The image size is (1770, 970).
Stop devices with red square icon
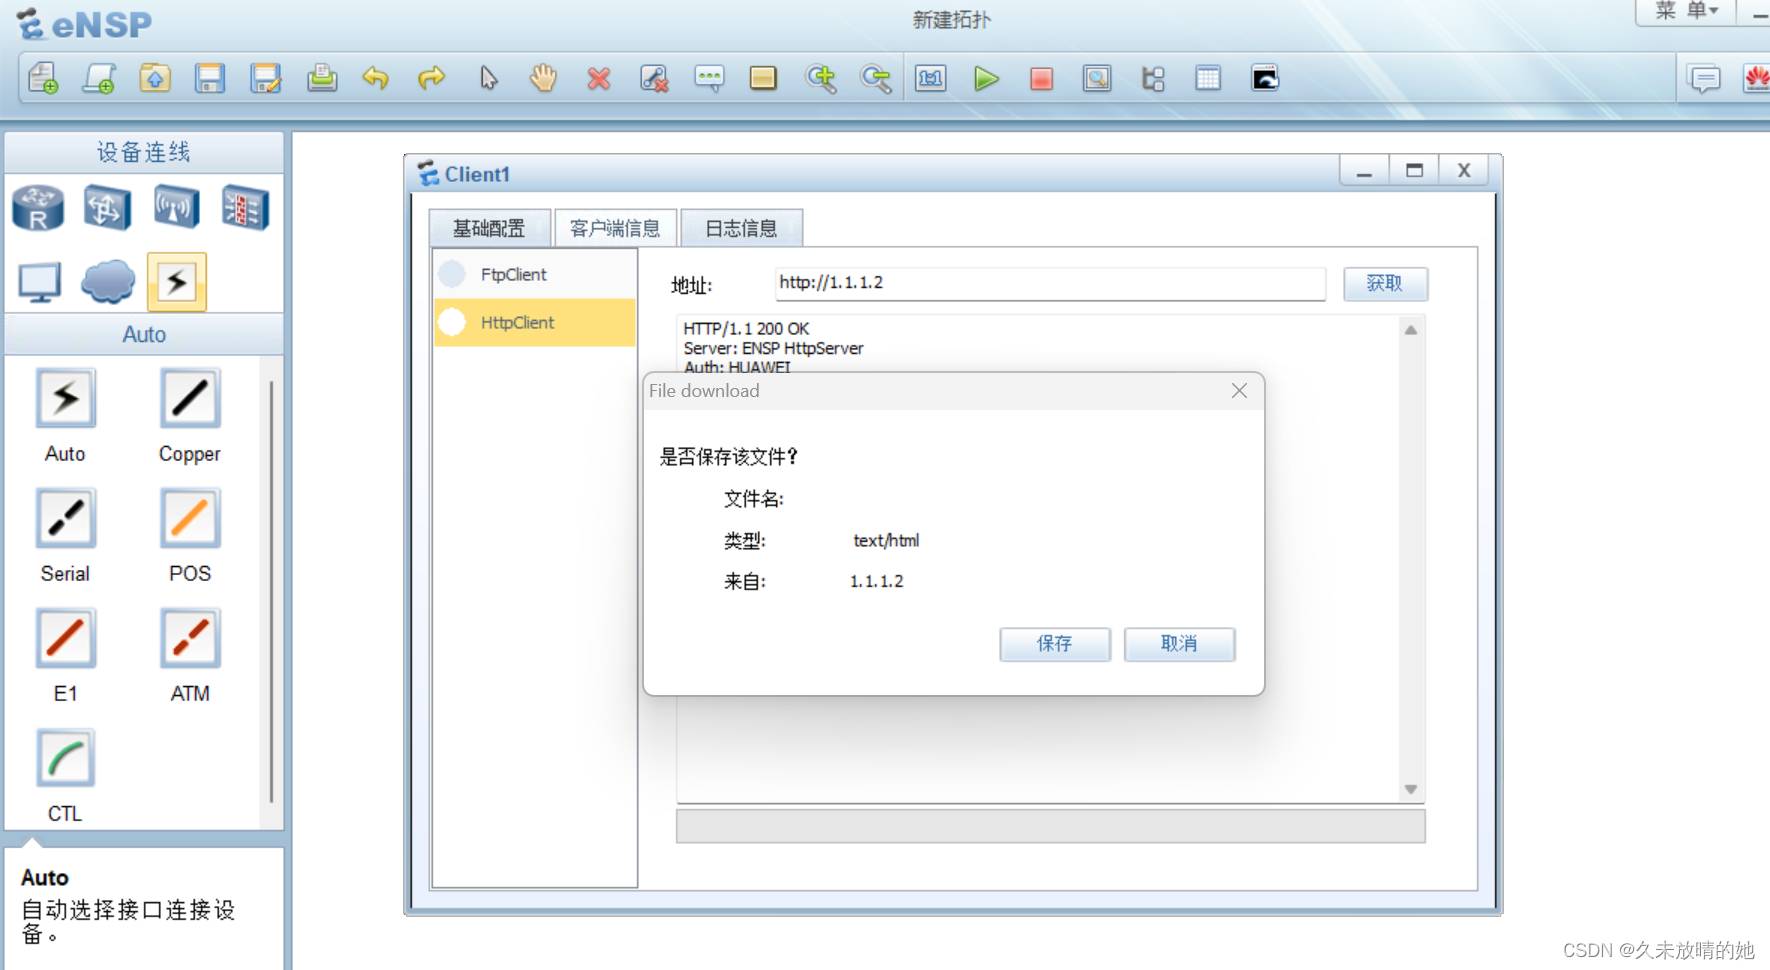pos(1041,78)
